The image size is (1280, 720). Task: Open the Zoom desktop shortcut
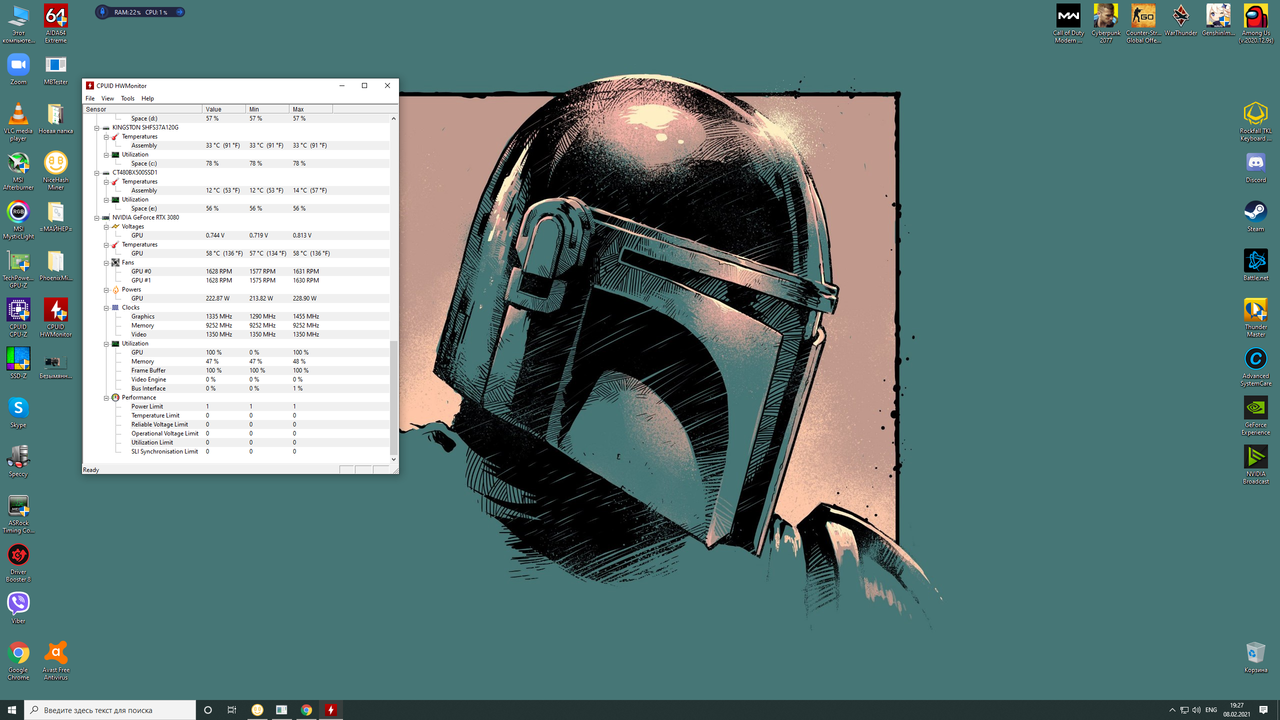[18, 70]
